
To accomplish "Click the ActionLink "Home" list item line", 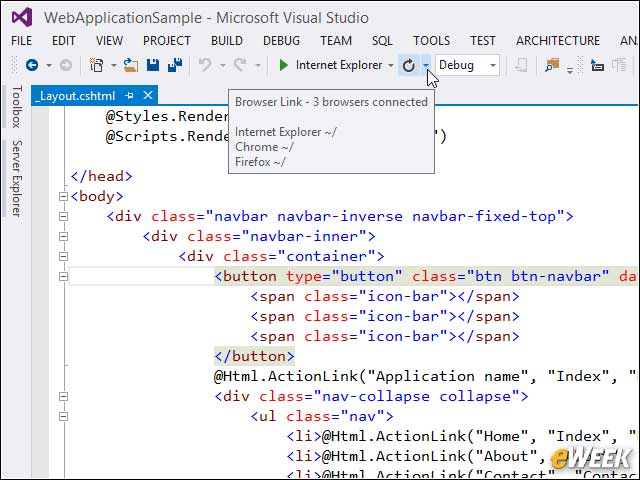I will 461,436.
